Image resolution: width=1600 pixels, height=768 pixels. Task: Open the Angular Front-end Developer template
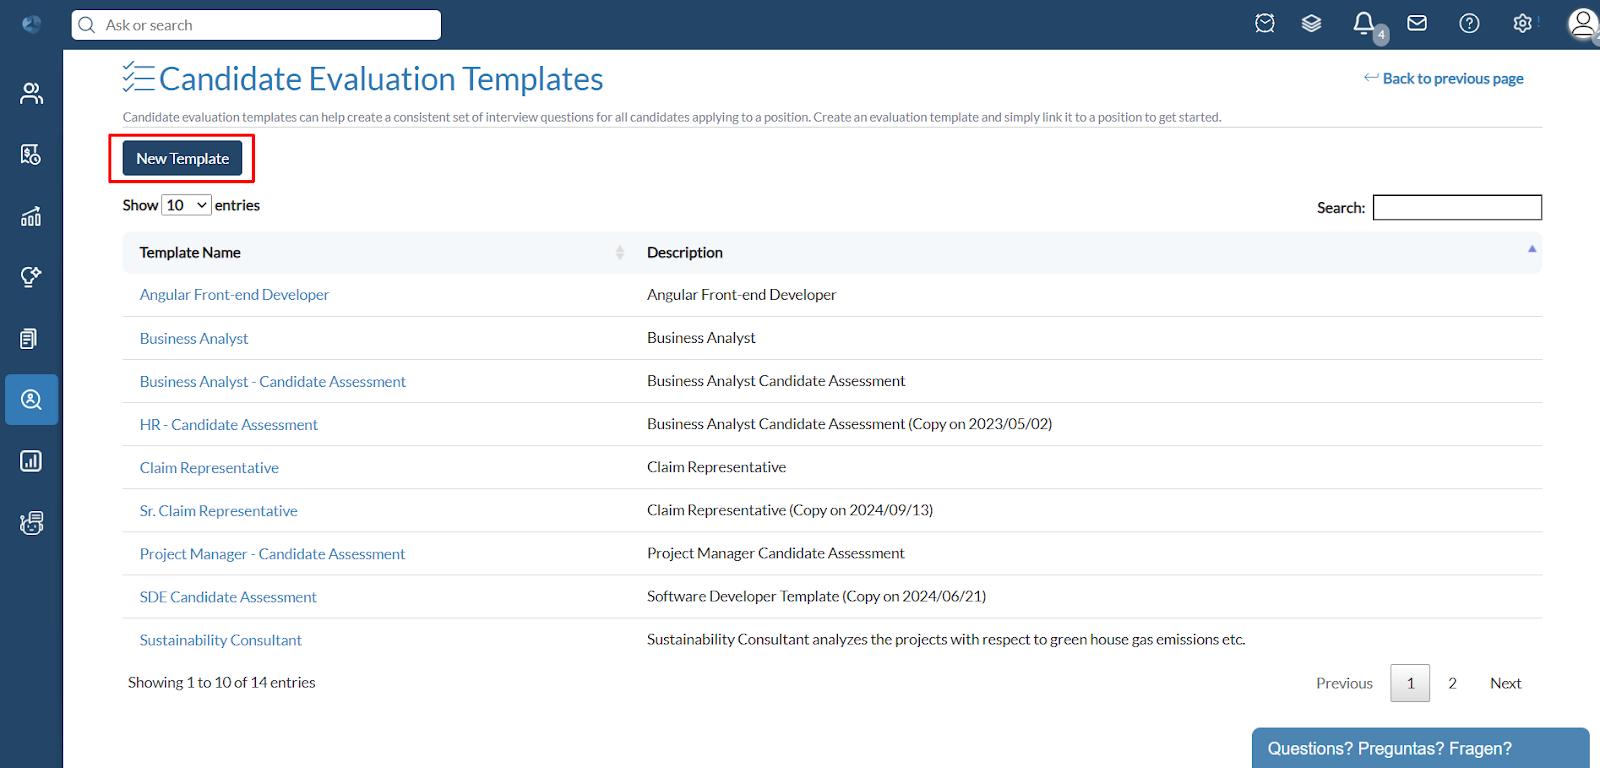pyautogui.click(x=234, y=295)
